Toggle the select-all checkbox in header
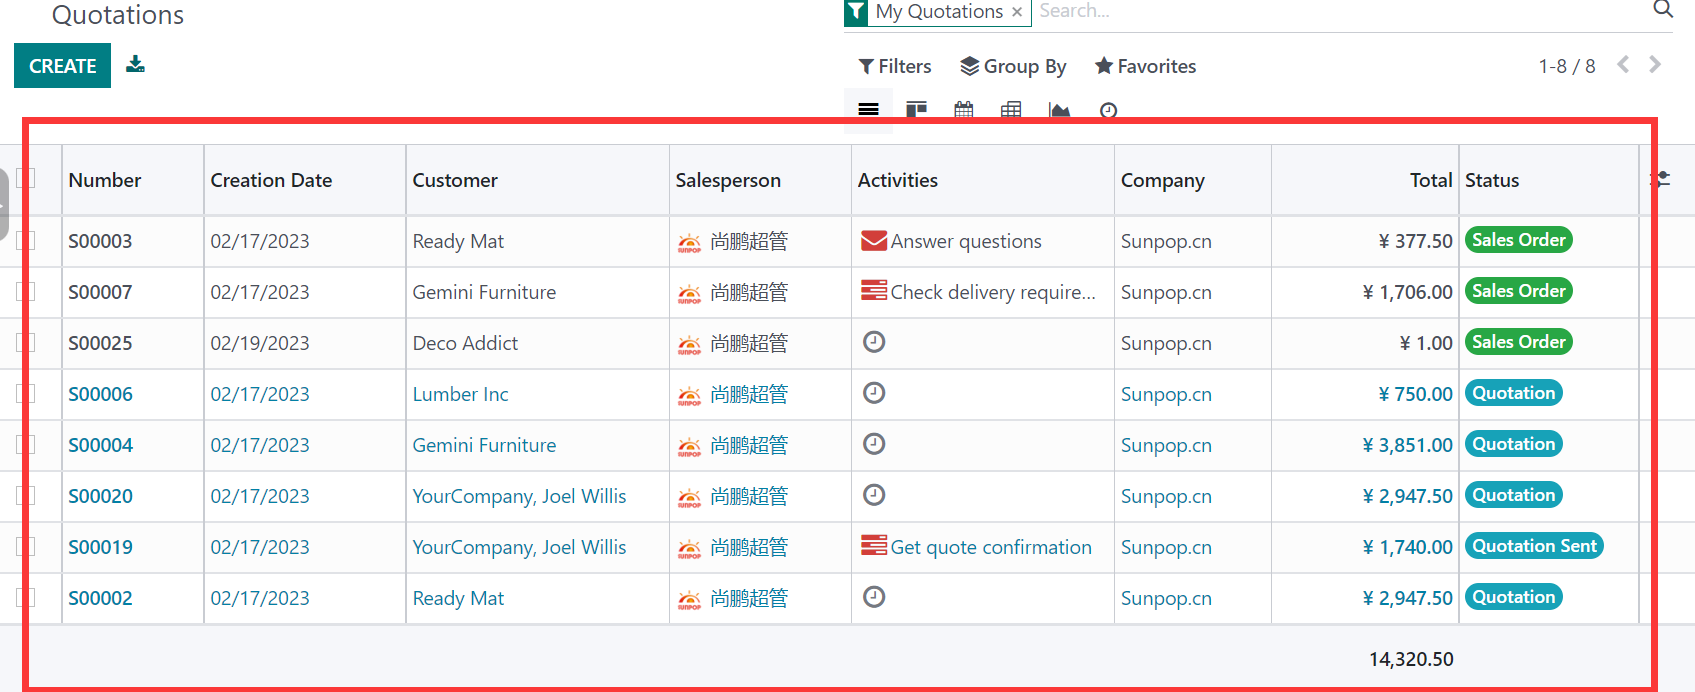Screen dimensions: 1695x692 (x=26, y=178)
